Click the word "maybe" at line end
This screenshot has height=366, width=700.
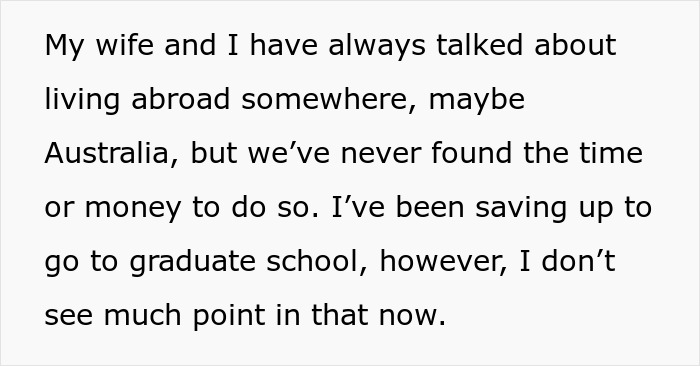coord(476,99)
